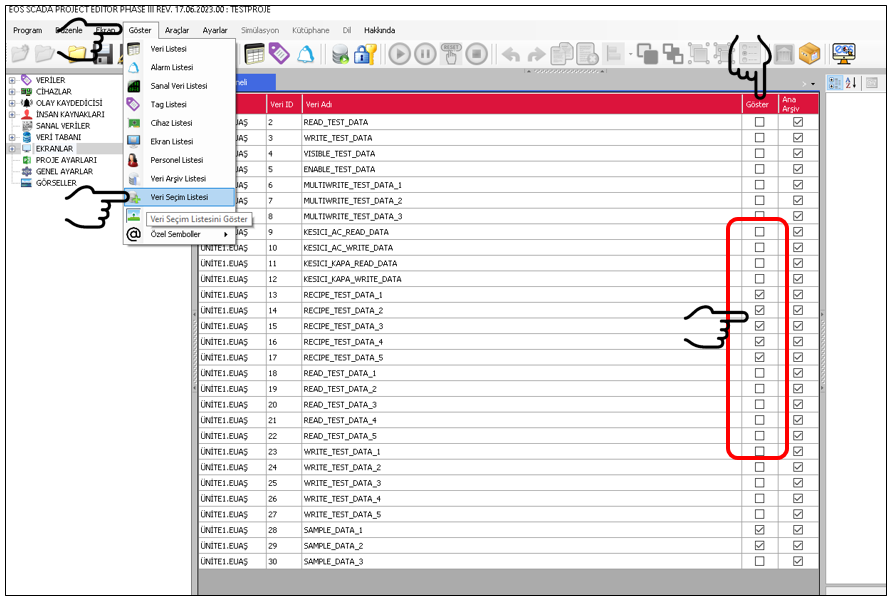Click the new project file icon
This screenshot has width=894, height=602.
click(20, 54)
